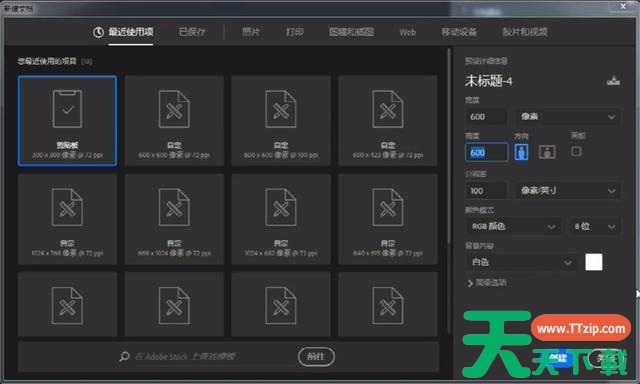Switch to the 已保存 tab
This screenshot has height=384, width=640.
pos(192,32)
